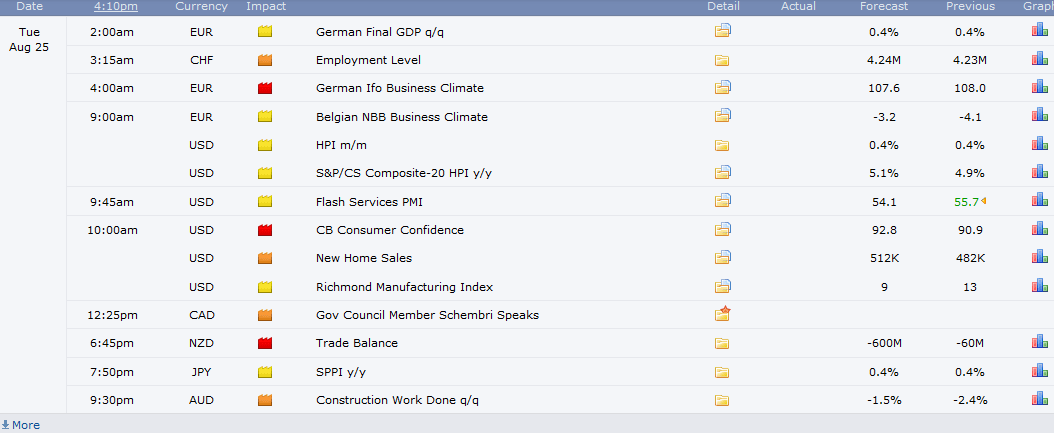This screenshot has width=1054, height=433.
Task: Open detail folder for Belgian NBB Business Climate
Action: 722,117
